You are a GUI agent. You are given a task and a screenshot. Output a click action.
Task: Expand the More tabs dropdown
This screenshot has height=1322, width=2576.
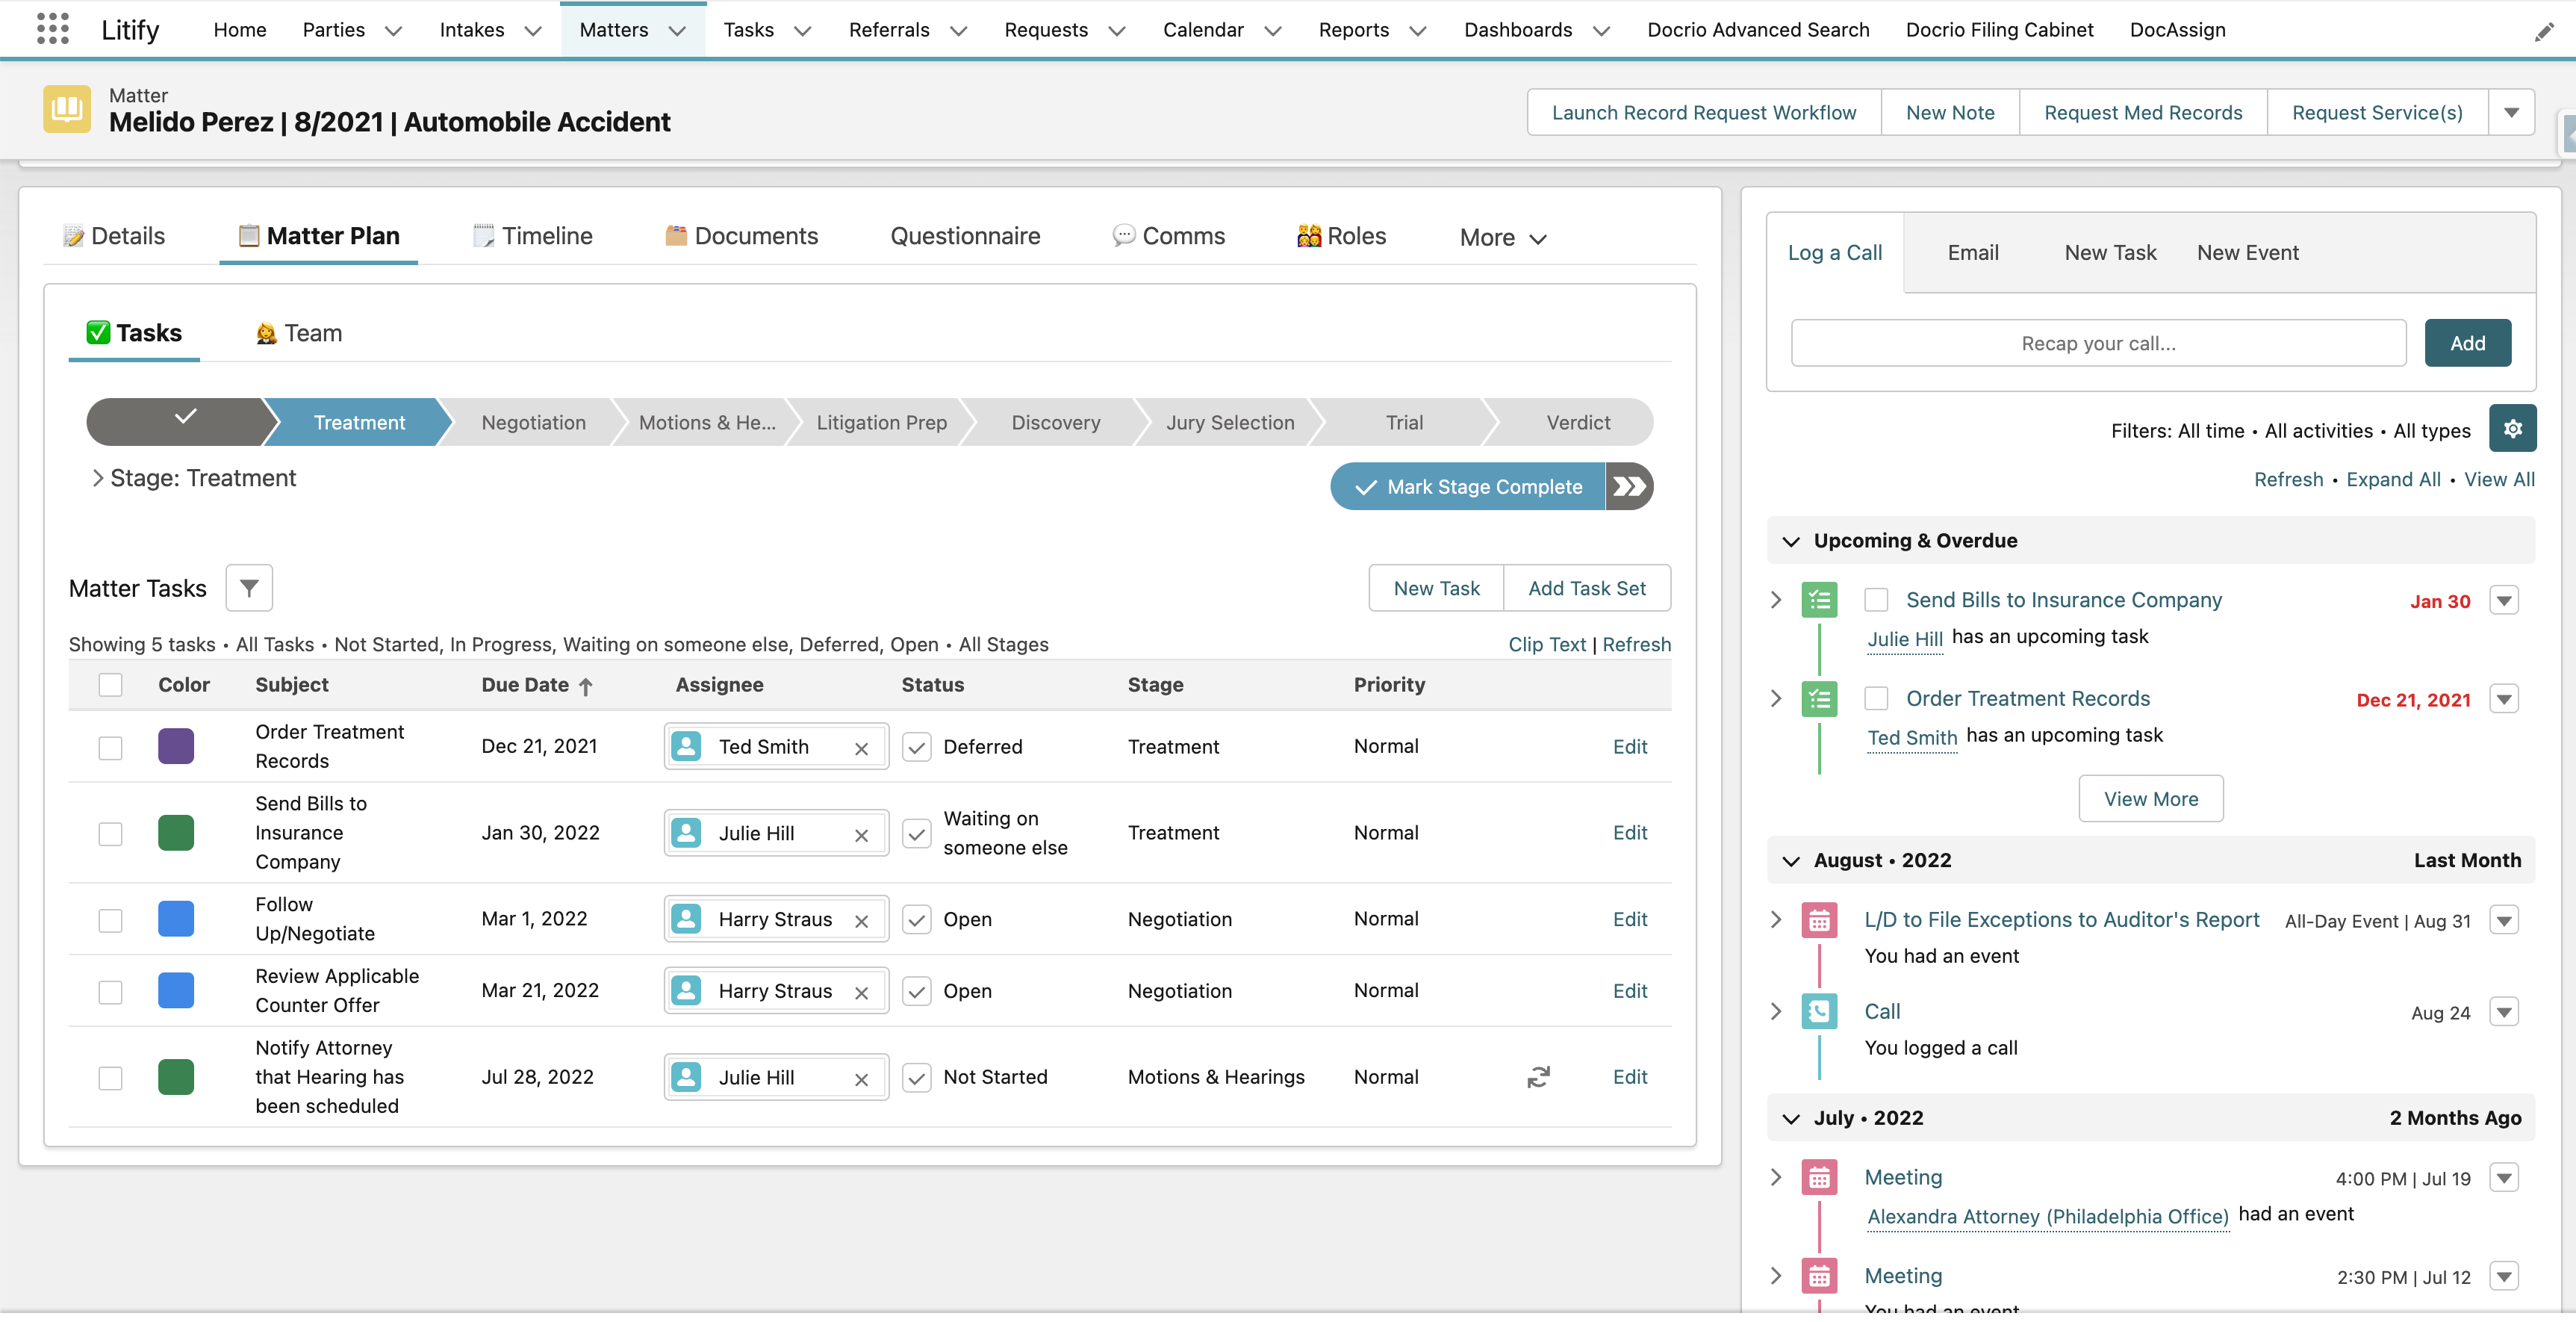[x=1502, y=237]
